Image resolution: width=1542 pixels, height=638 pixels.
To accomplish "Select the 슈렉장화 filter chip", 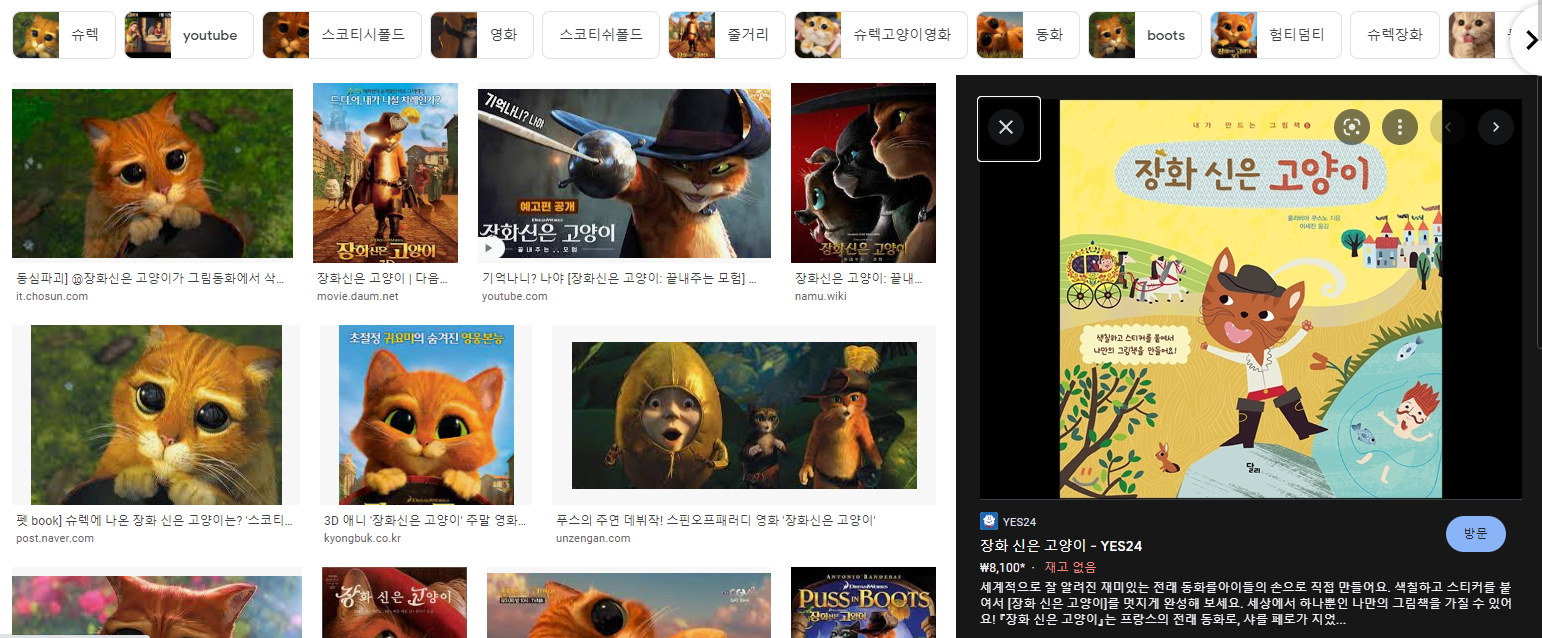I will [x=1394, y=35].
